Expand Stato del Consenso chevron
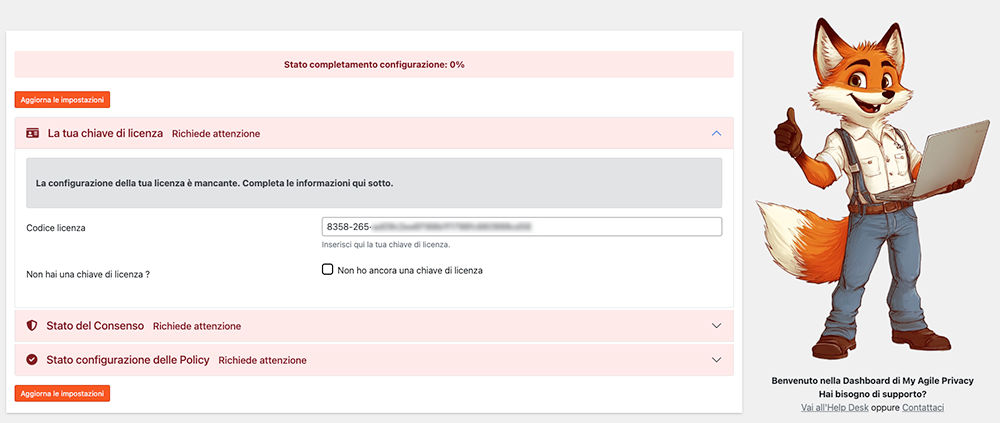 (715, 326)
